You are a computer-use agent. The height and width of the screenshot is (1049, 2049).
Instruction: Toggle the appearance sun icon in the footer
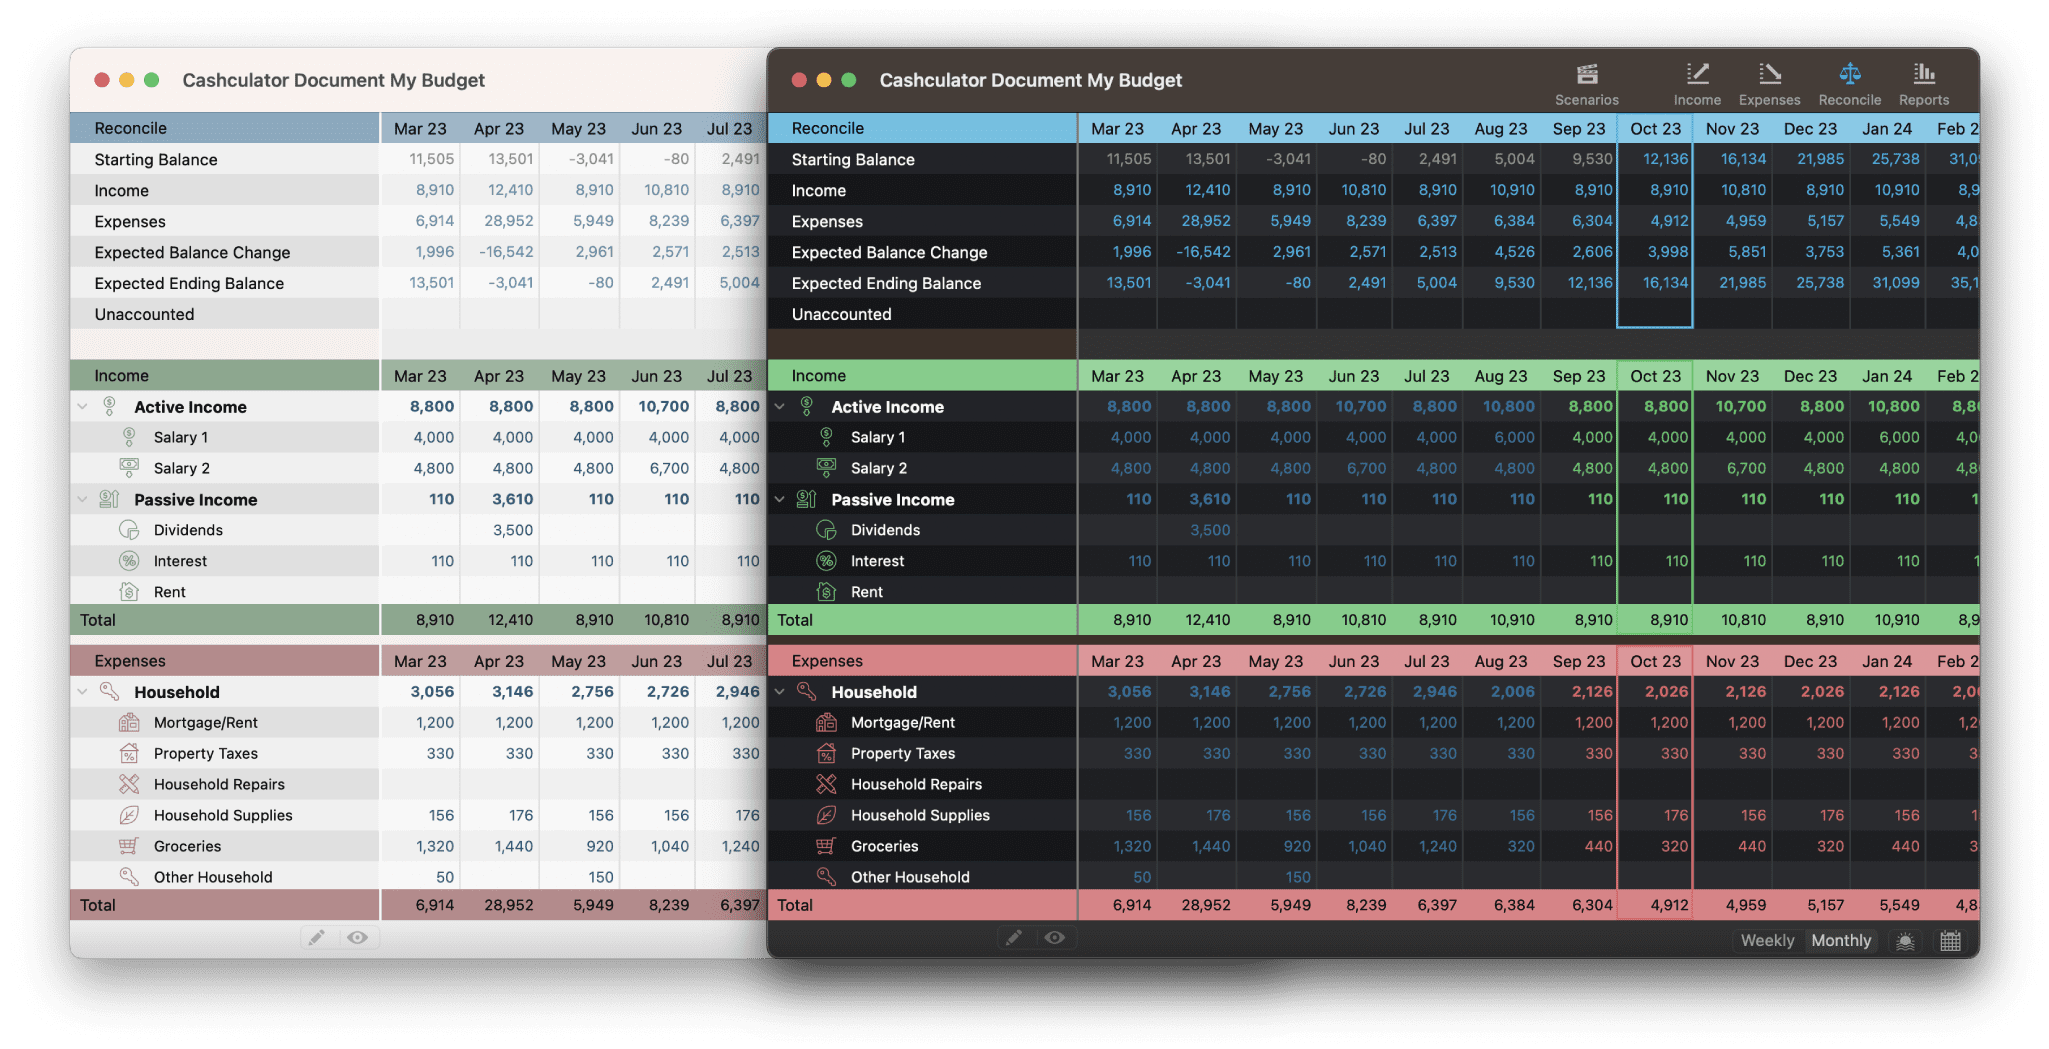click(x=1905, y=941)
